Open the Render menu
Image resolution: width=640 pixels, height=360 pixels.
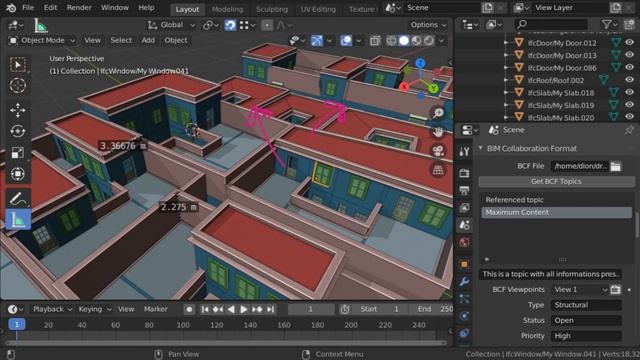click(79, 8)
